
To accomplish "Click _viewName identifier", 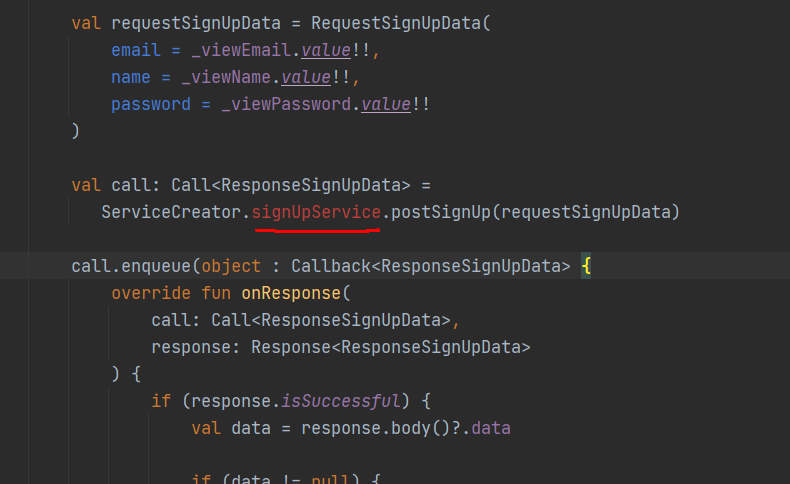I will (x=226, y=78).
